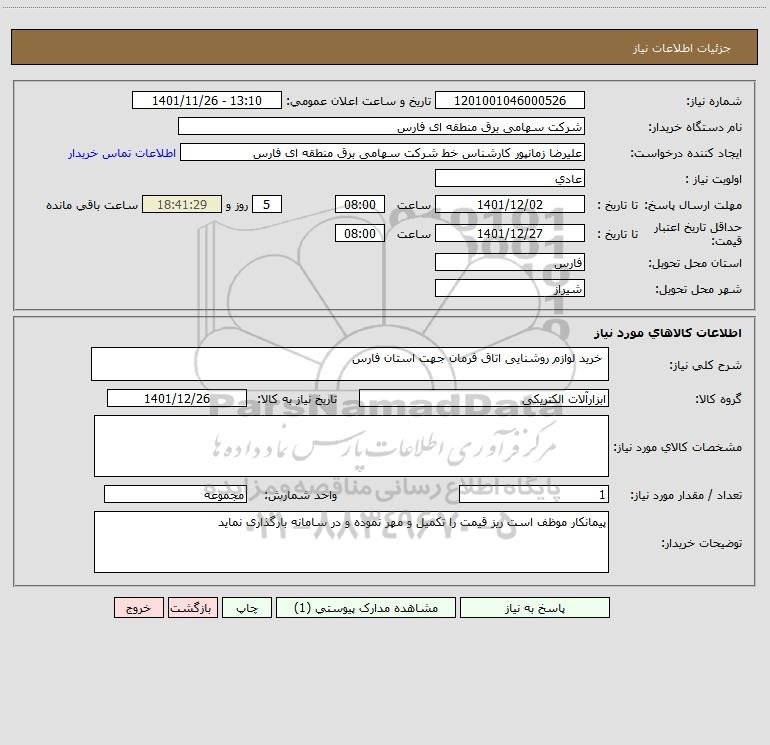Click the label نام دستگاه خریدار
Viewport: 770px width, 745px height.
coord(695,127)
